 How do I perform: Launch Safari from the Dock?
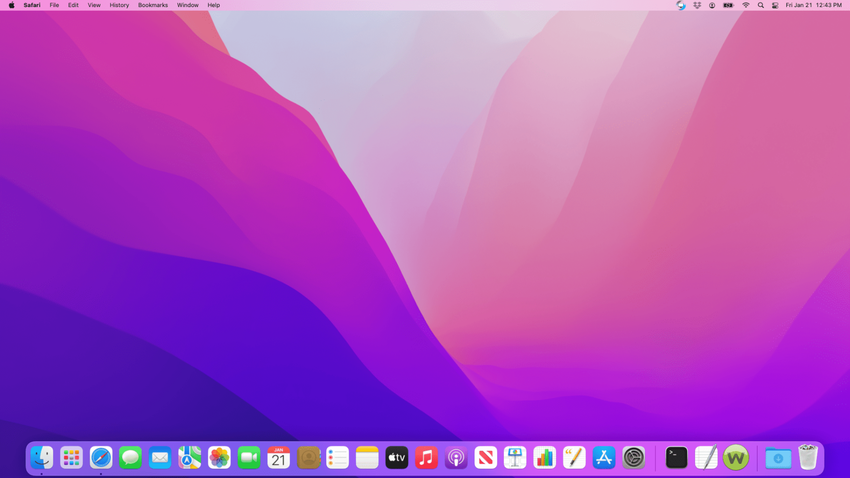point(101,457)
